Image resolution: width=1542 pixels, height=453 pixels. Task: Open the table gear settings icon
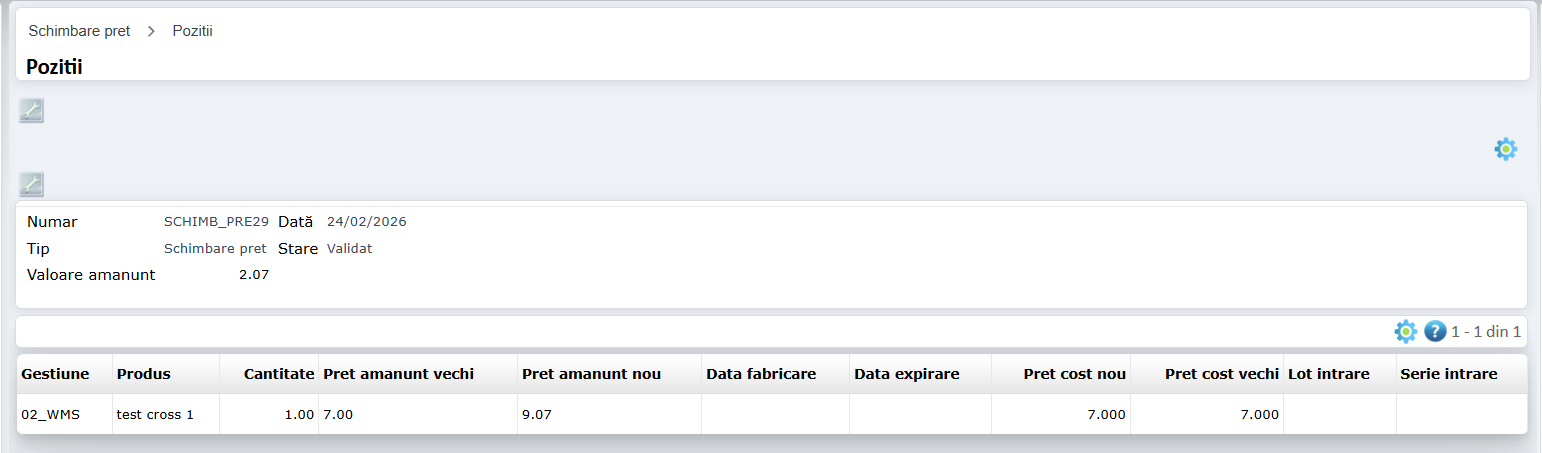point(1405,331)
